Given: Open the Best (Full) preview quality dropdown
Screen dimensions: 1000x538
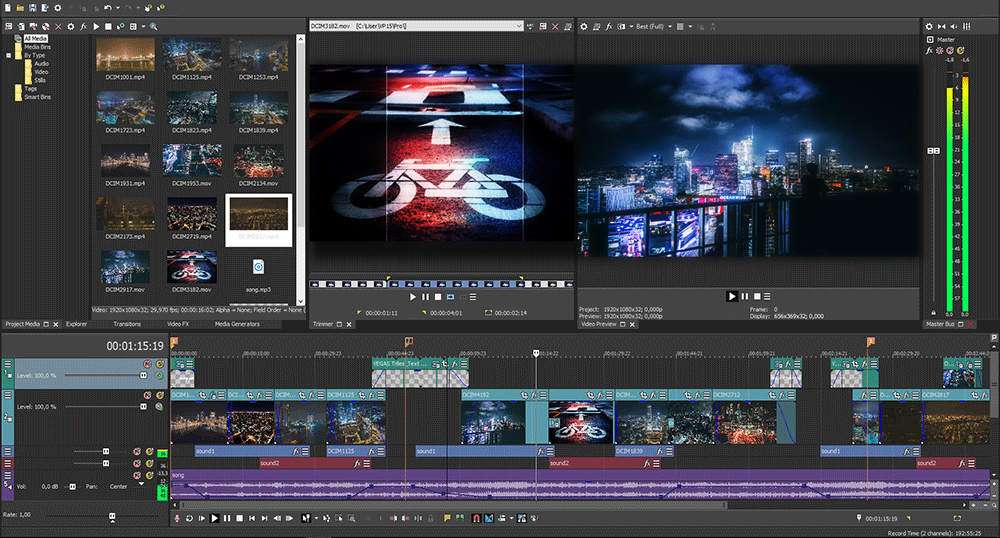Looking at the screenshot, I should tap(670, 27).
